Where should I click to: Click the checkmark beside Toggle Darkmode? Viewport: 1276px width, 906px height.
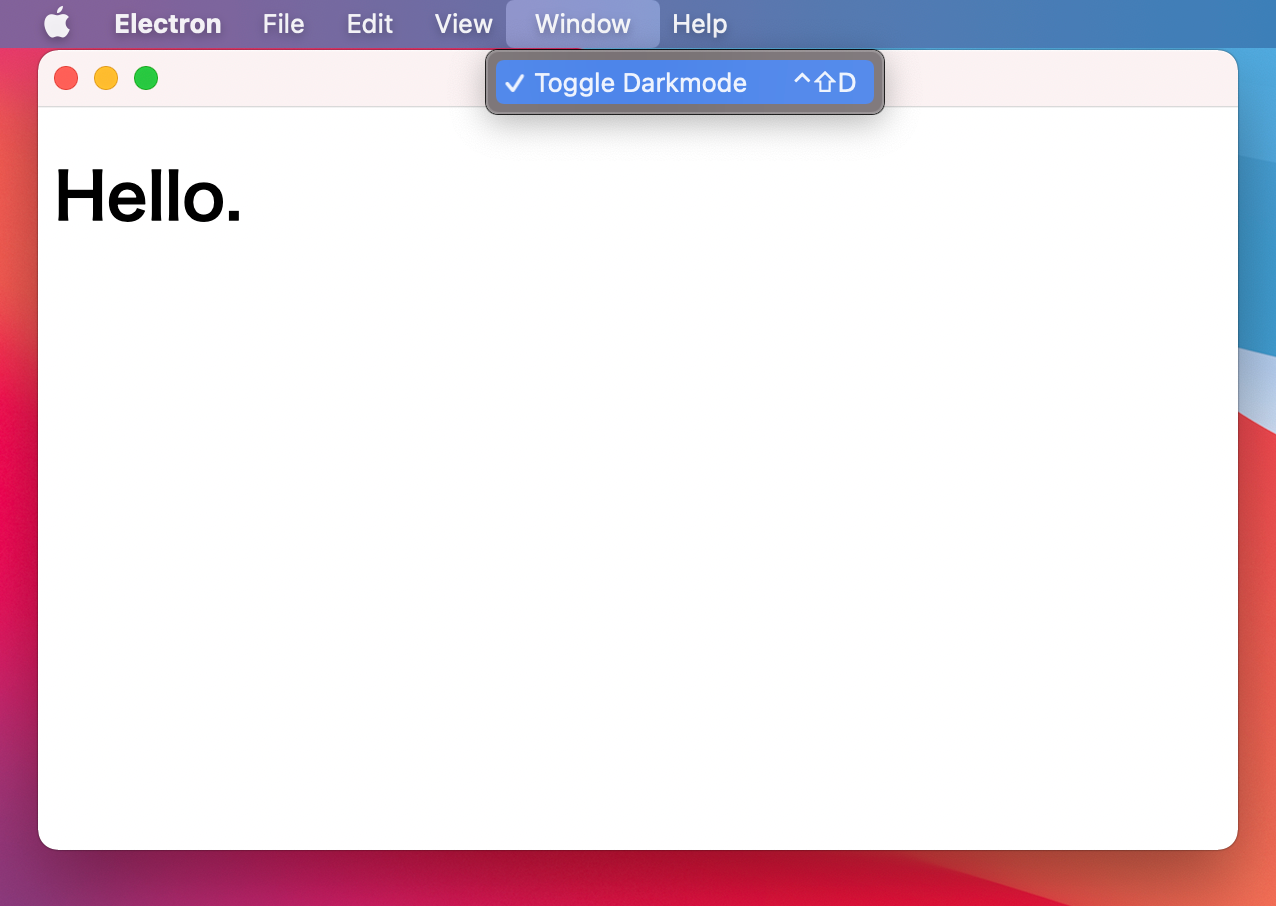tap(515, 83)
